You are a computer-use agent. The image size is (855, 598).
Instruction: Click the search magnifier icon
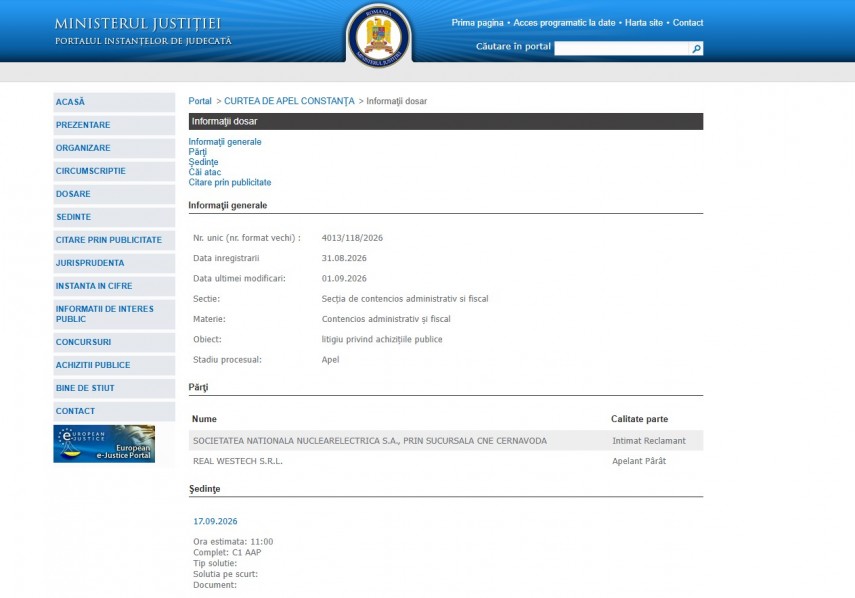click(696, 49)
